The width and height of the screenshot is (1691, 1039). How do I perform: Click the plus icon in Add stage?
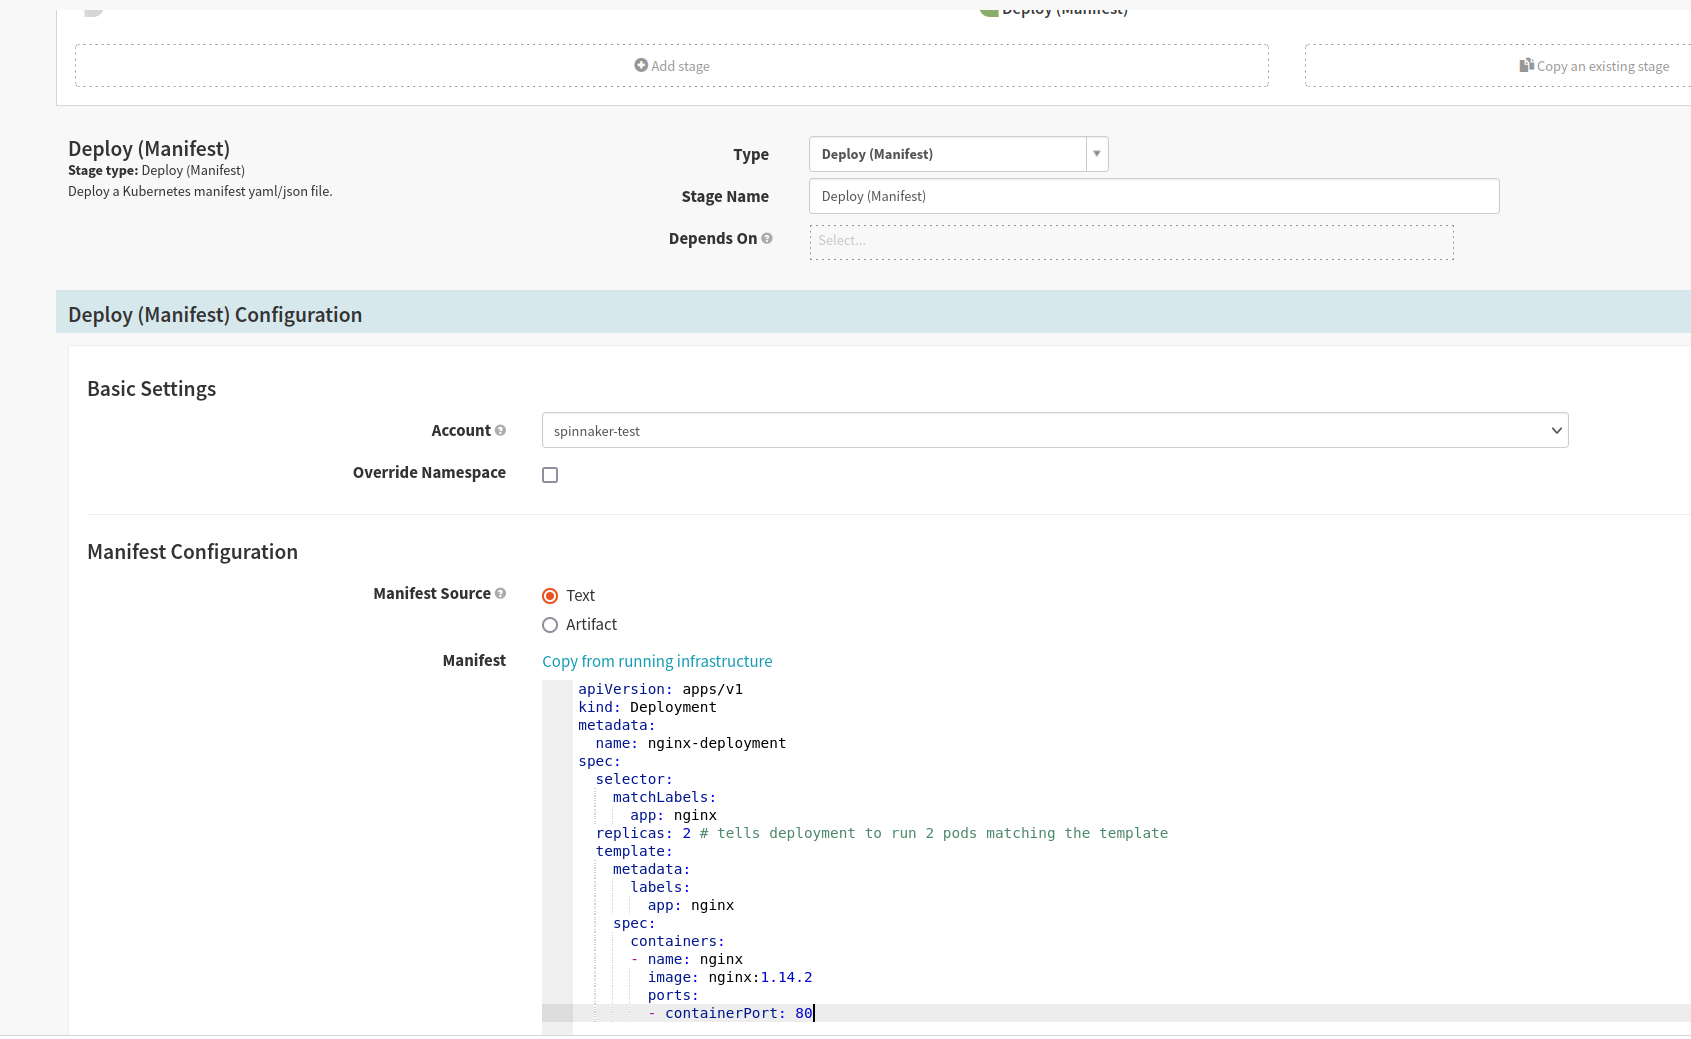click(x=641, y=65)
